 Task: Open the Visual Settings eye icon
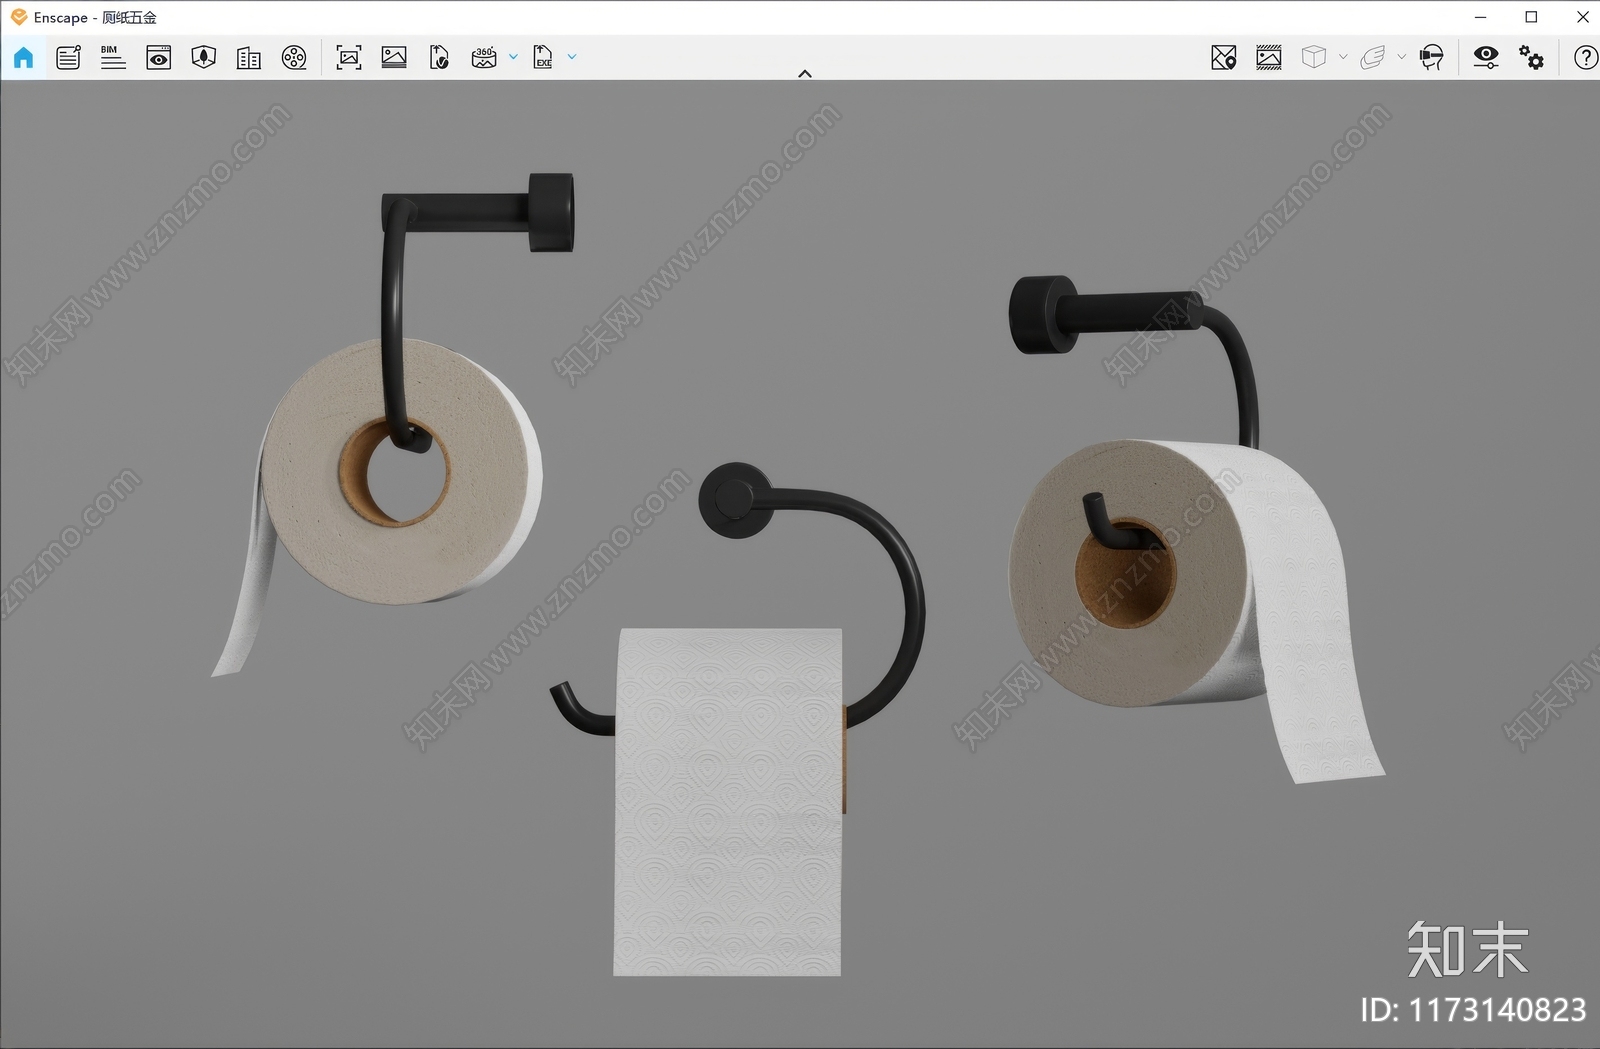(1486, 57)
